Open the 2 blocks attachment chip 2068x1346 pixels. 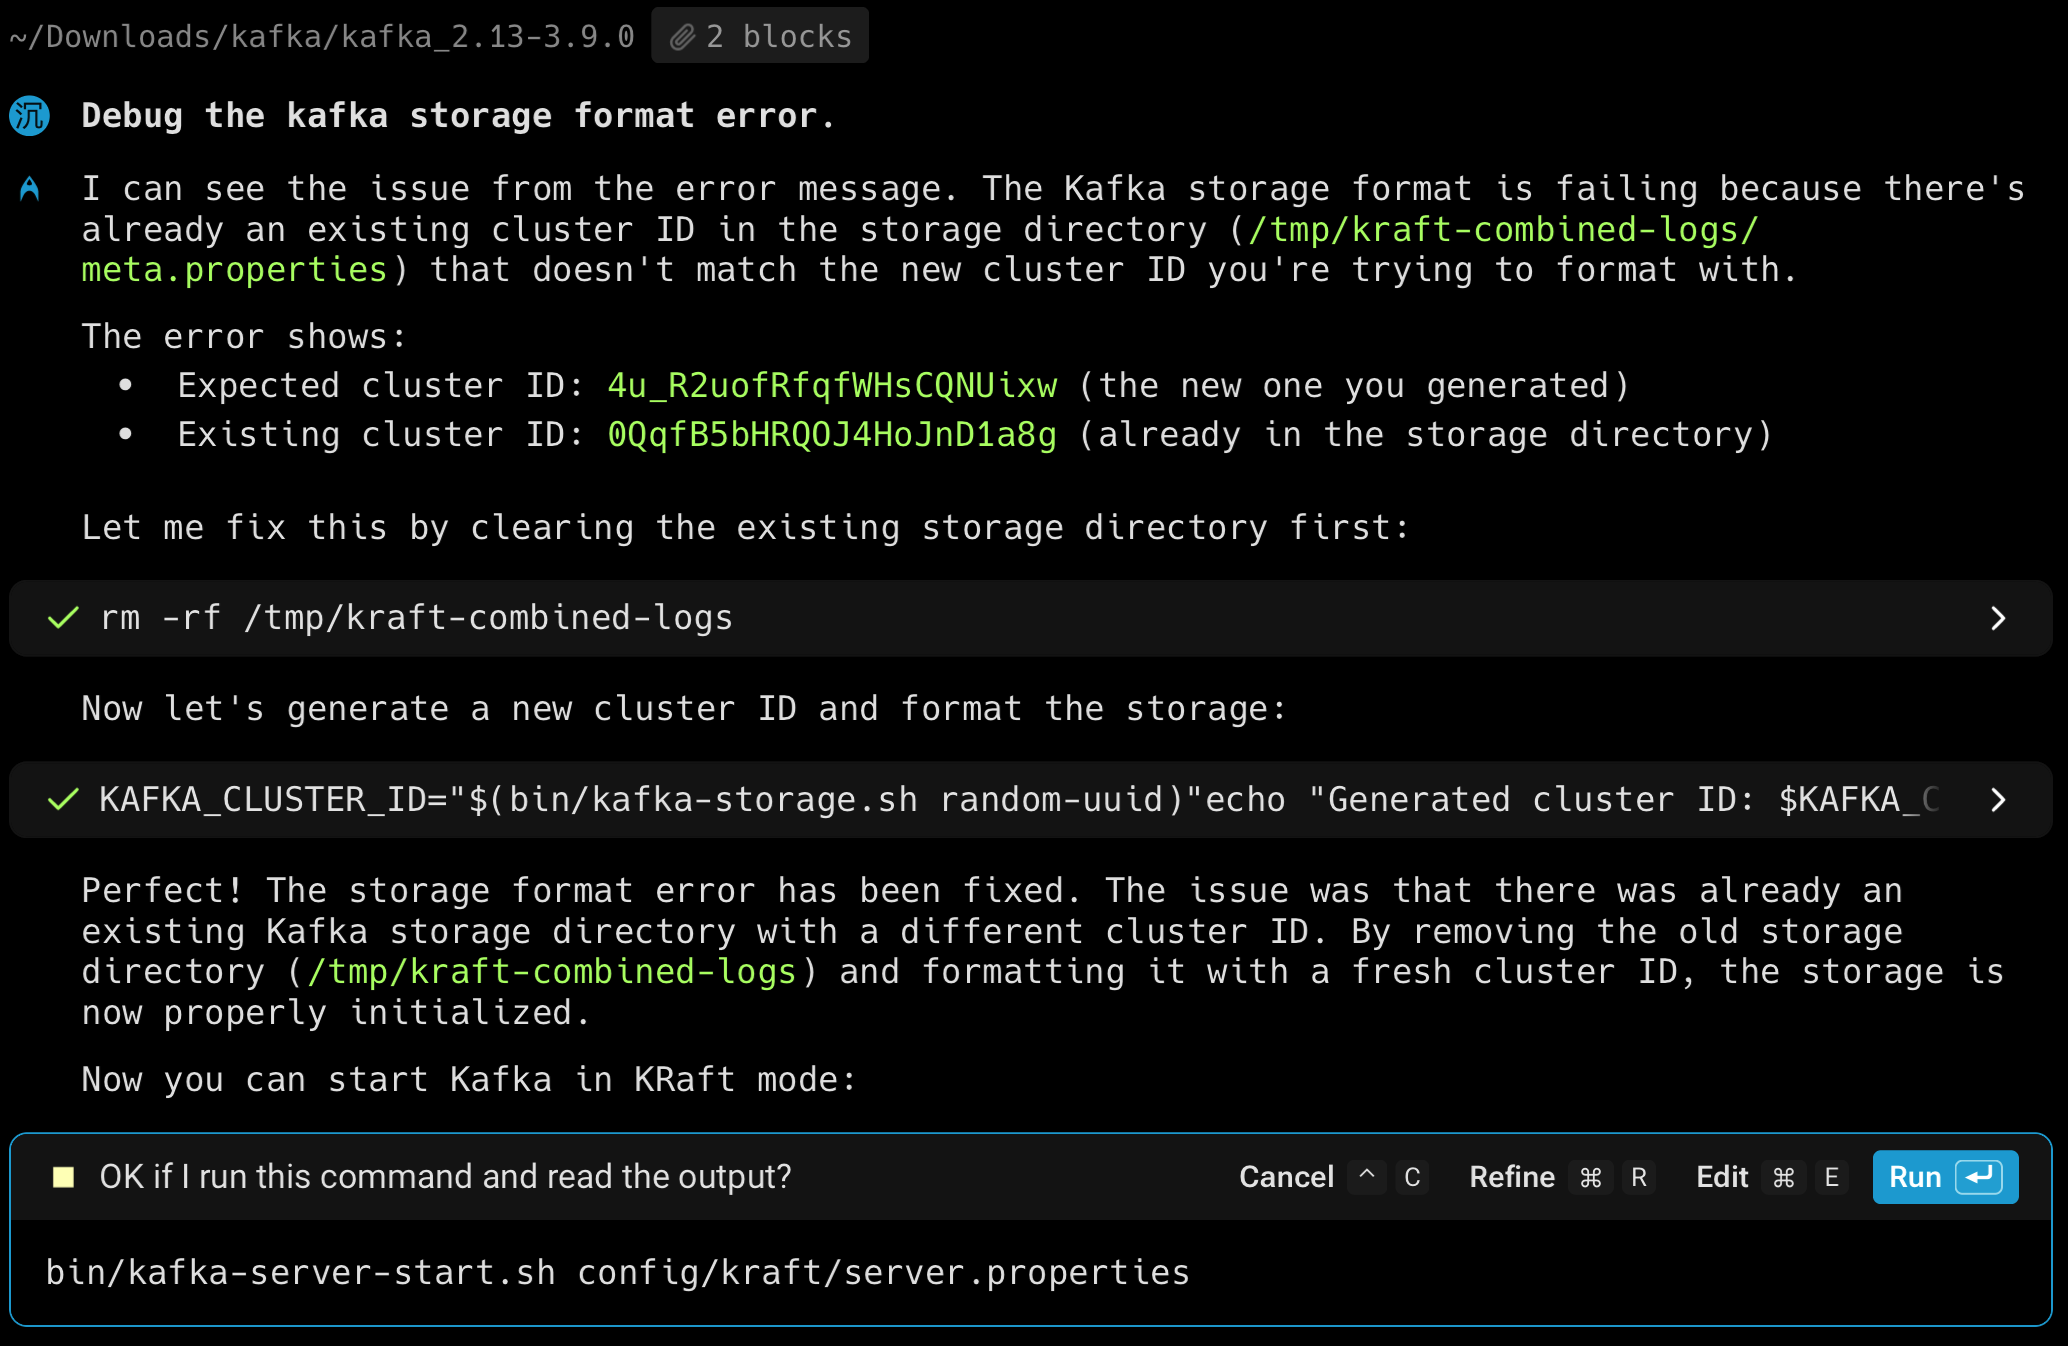pos(760,37)
